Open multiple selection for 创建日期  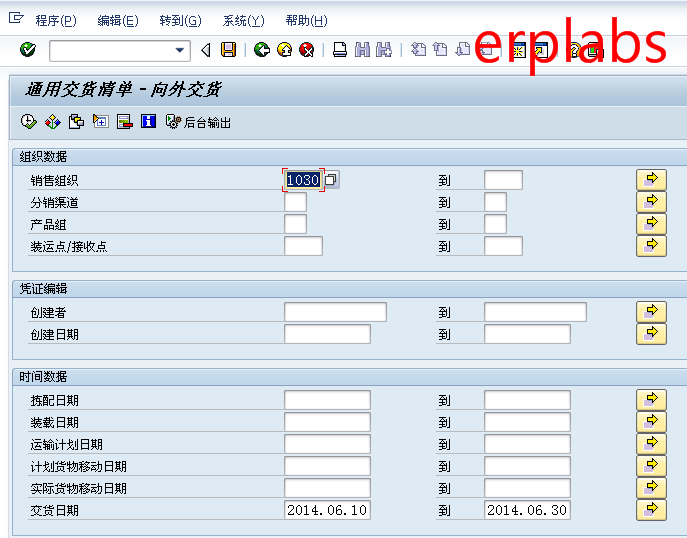tap(651, 334)
